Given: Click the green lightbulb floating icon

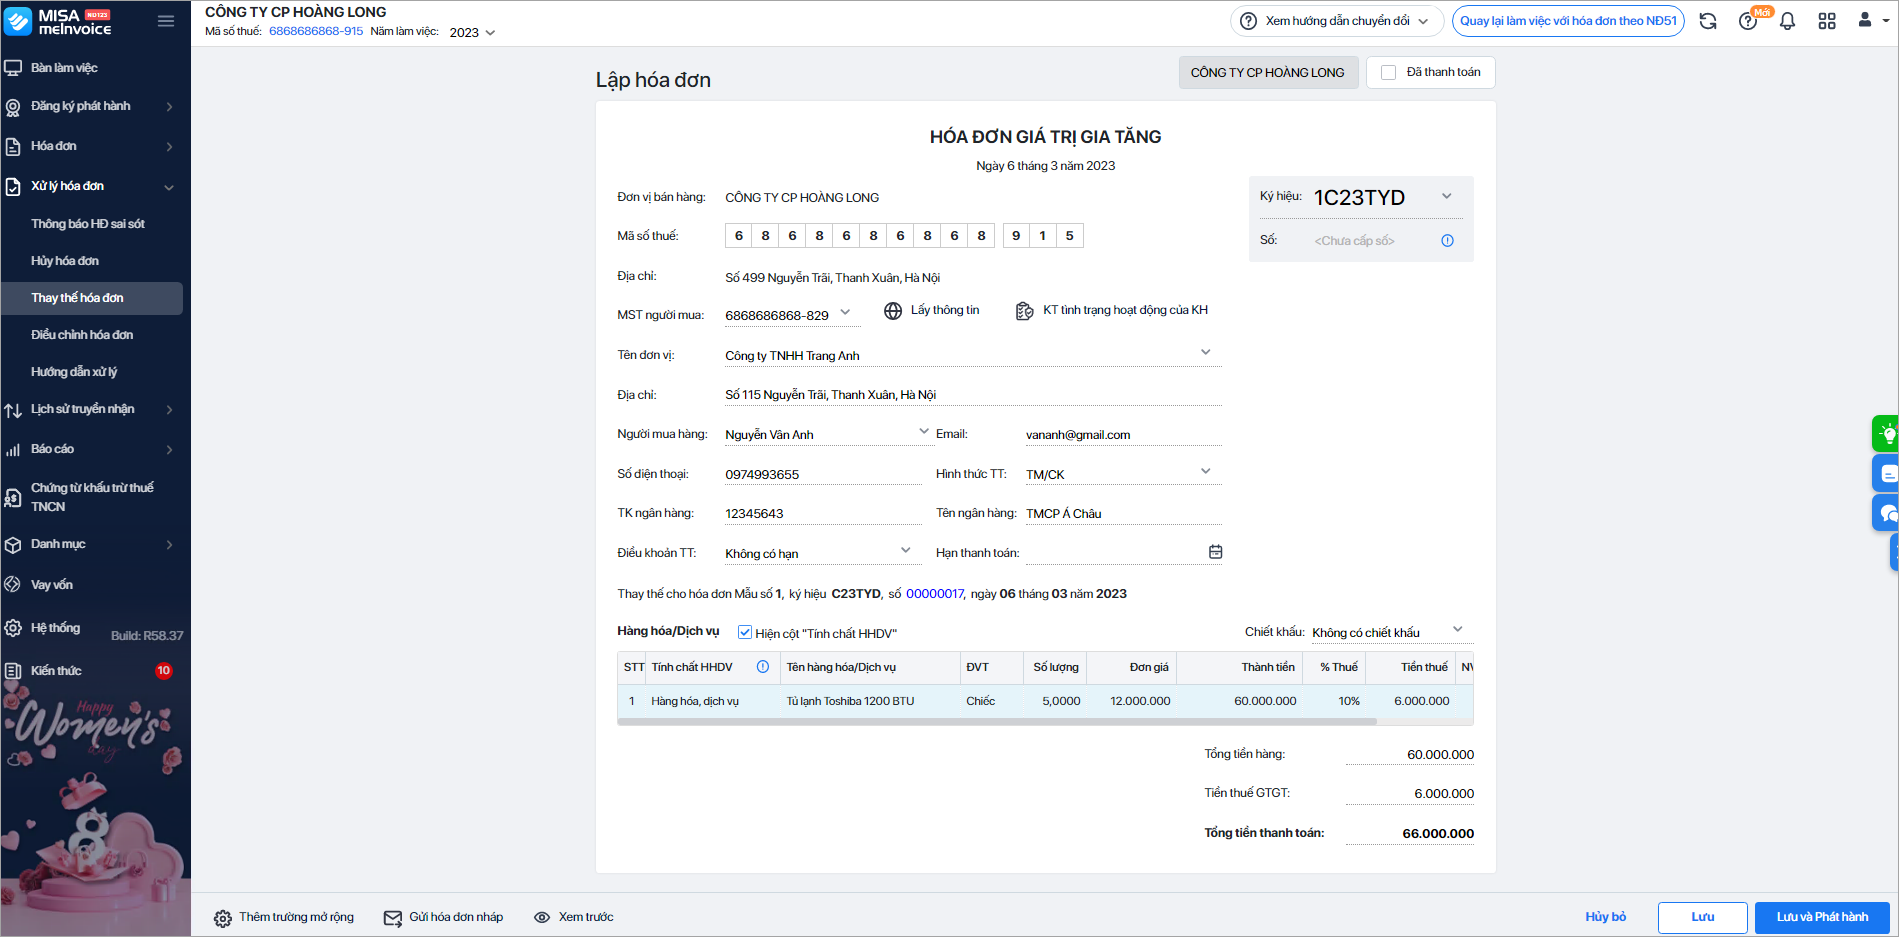Looking at the screenshot, I should click(1887, 434).
